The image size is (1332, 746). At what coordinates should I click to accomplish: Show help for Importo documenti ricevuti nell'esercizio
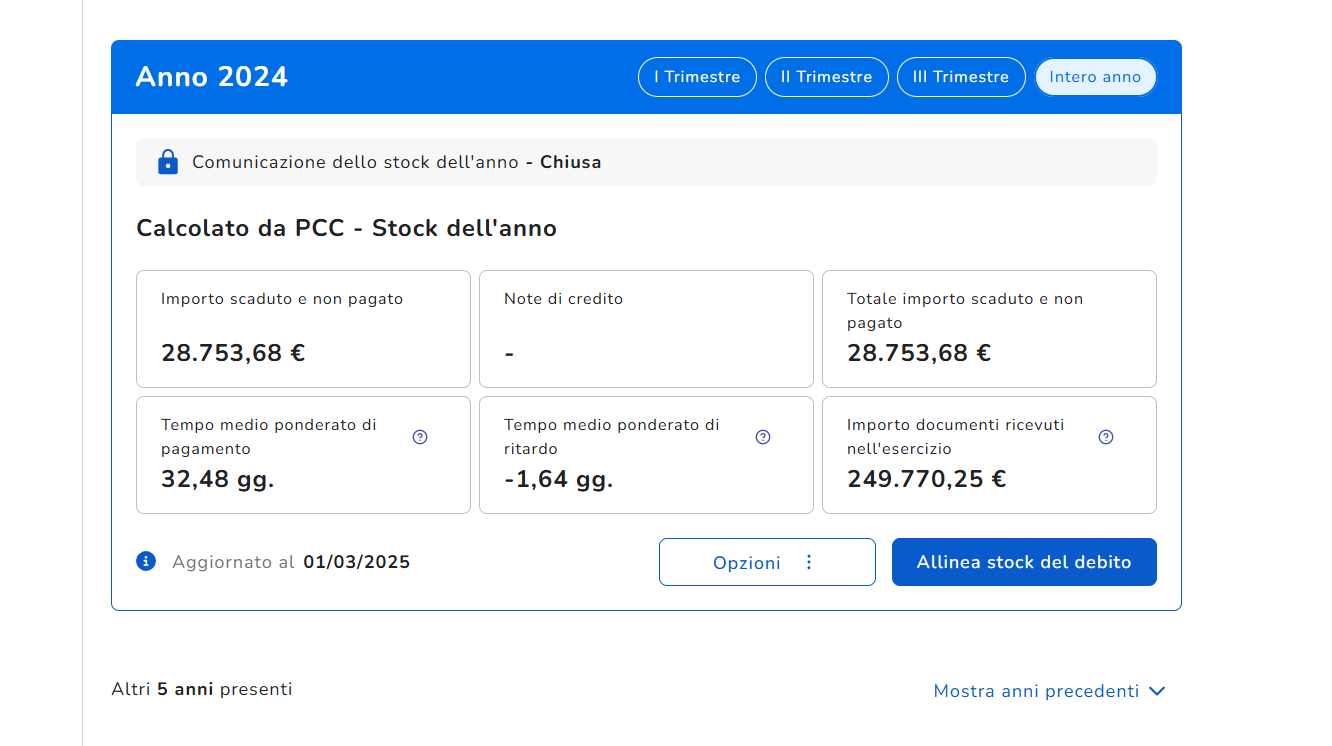(x=1106, y=437)
